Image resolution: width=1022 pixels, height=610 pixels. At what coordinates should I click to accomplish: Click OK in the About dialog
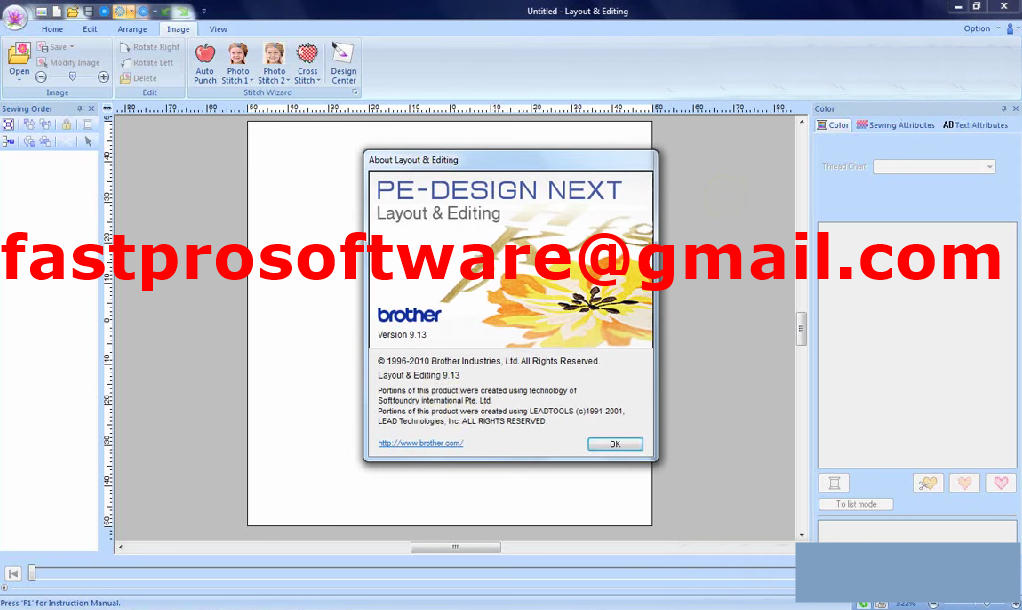[615, 444]
